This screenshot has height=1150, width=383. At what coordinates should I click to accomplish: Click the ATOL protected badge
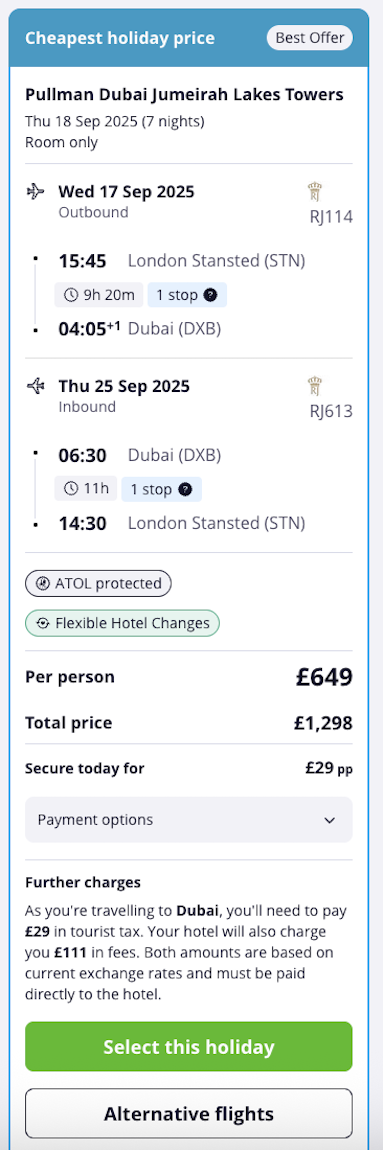pos(98,584)
